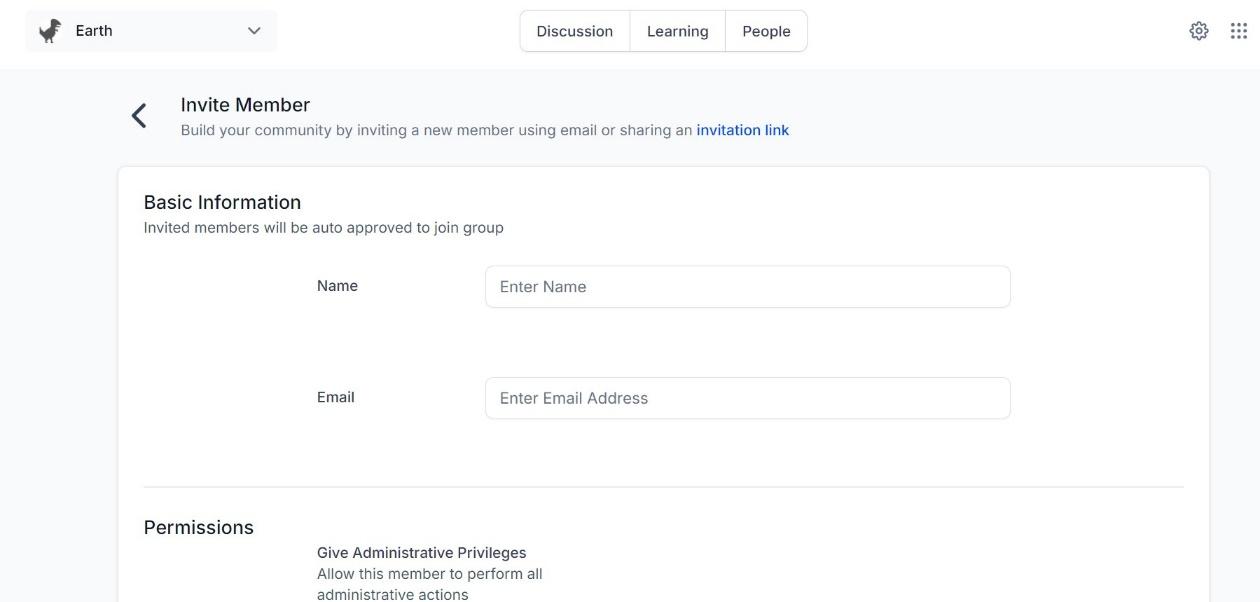1260x602 pixels.
Task: Switch to the Discussion tab
Action: click(574, 31)
